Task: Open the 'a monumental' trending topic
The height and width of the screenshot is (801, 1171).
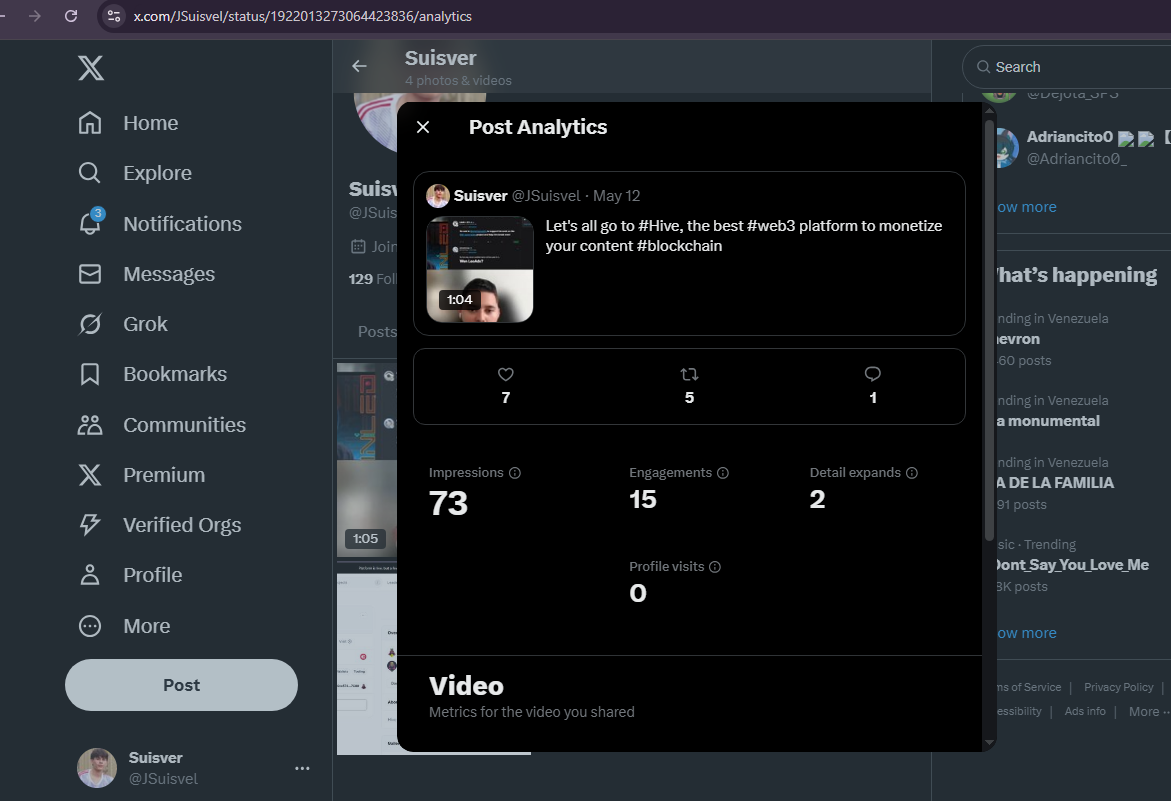Action: pos(1048,421)
